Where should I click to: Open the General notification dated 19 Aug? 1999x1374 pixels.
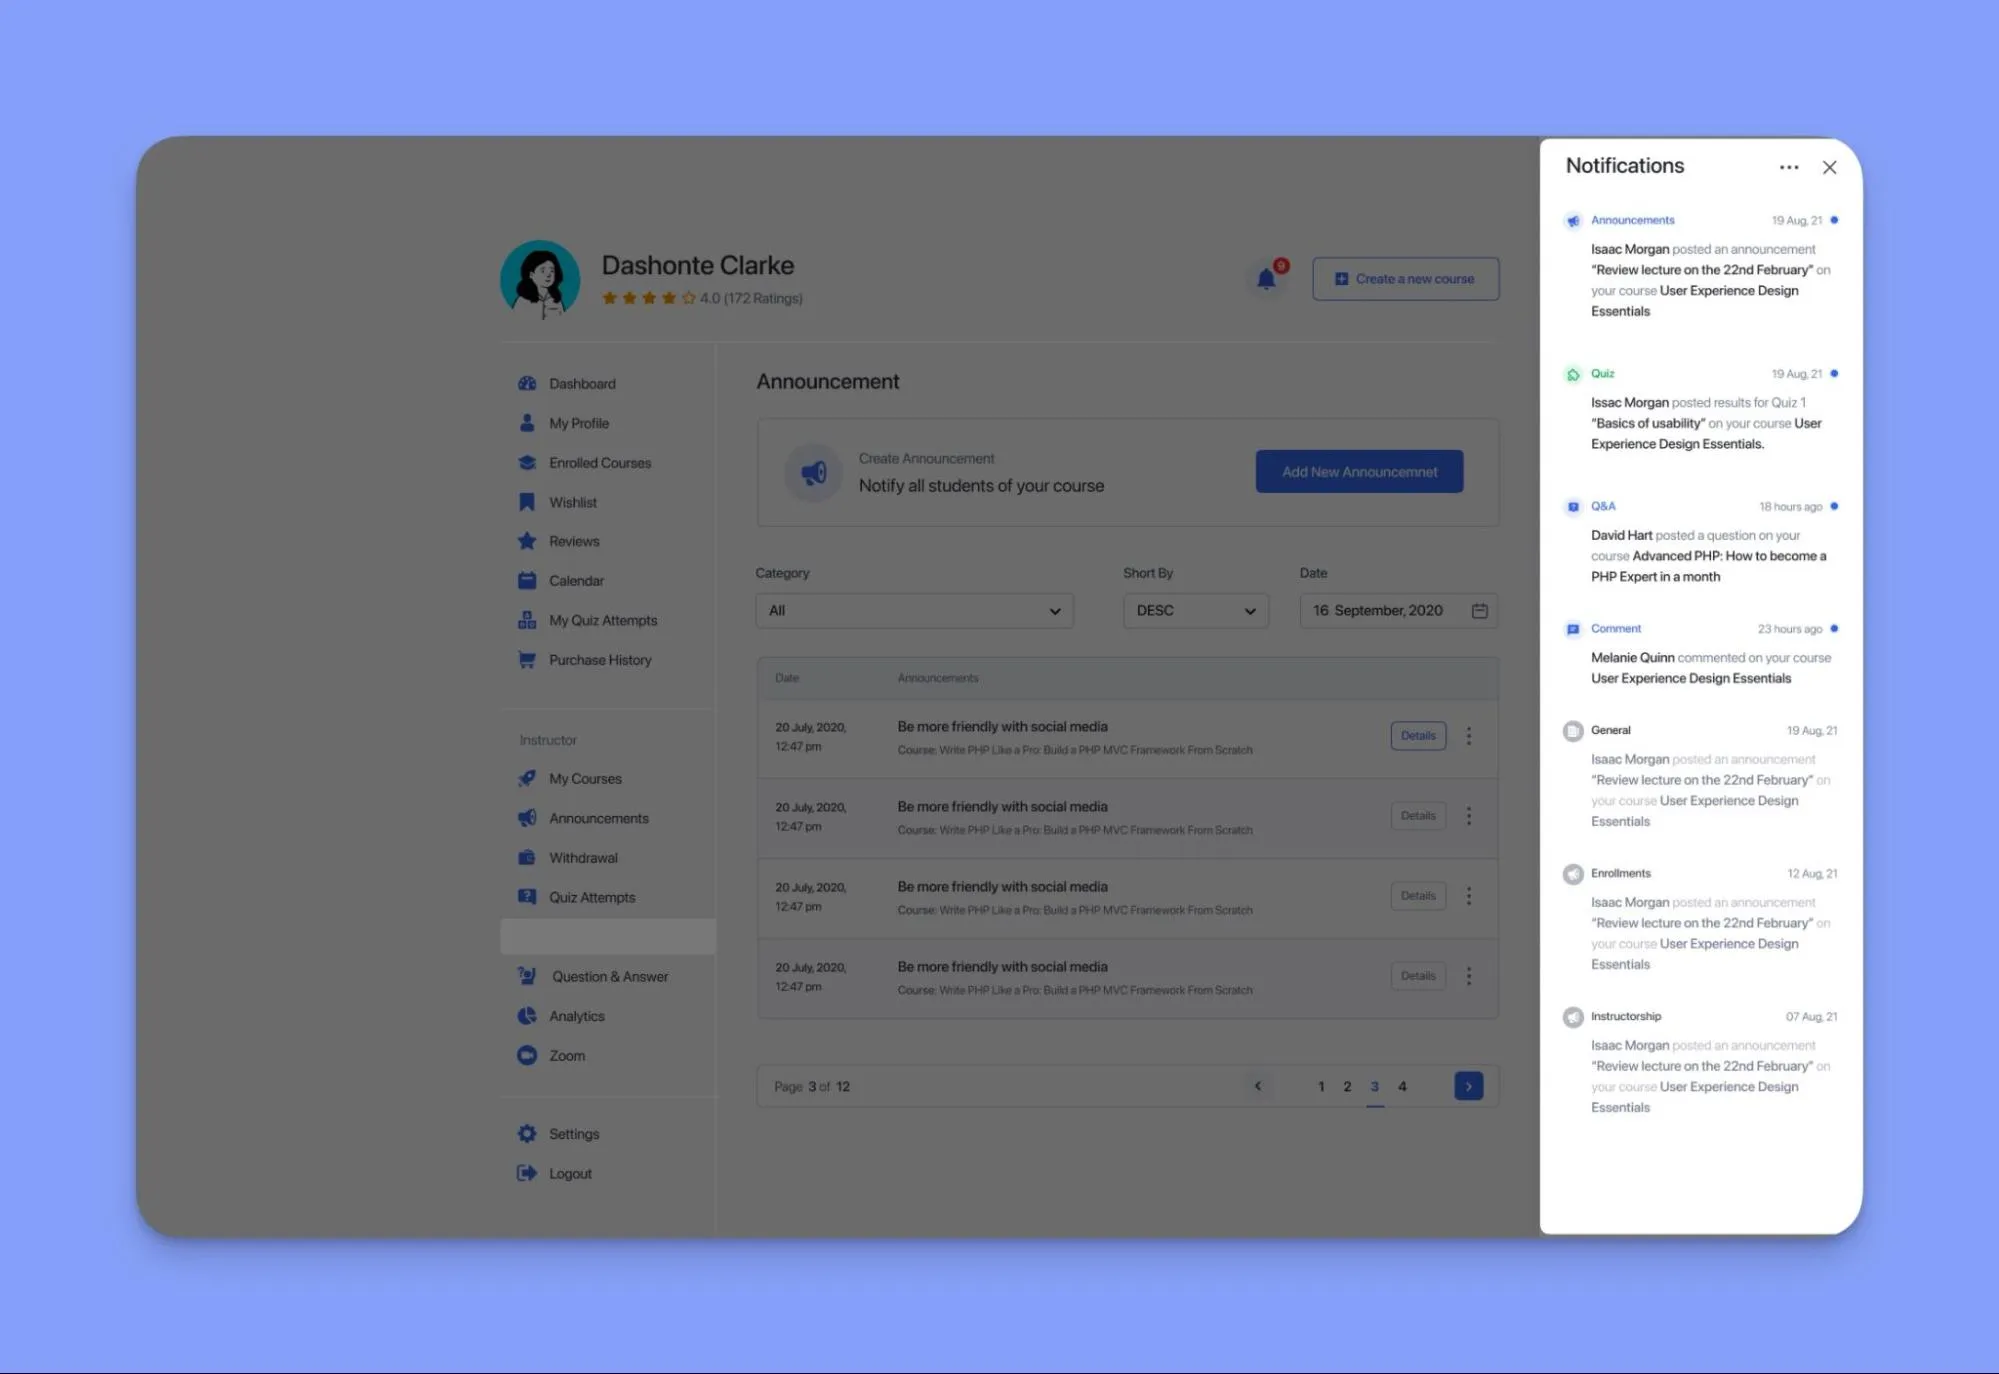click(1700, 775)
